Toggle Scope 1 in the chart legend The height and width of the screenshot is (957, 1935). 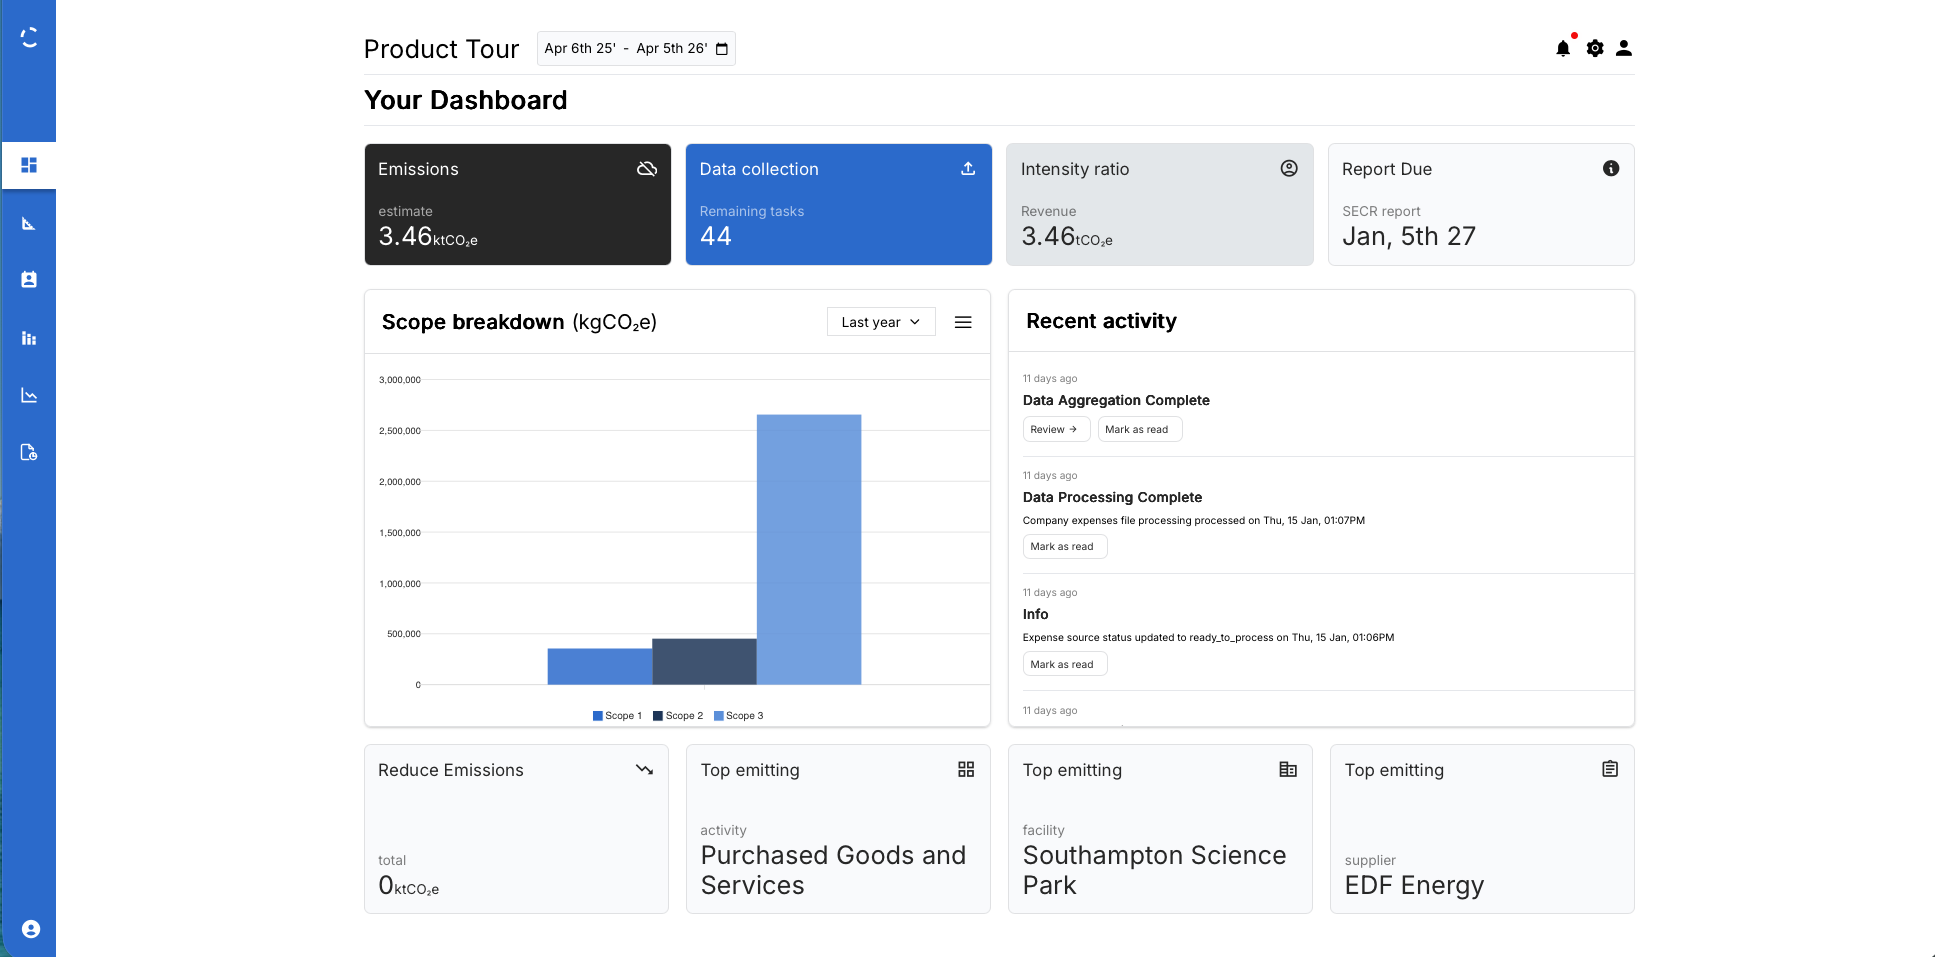coord(617,715)
